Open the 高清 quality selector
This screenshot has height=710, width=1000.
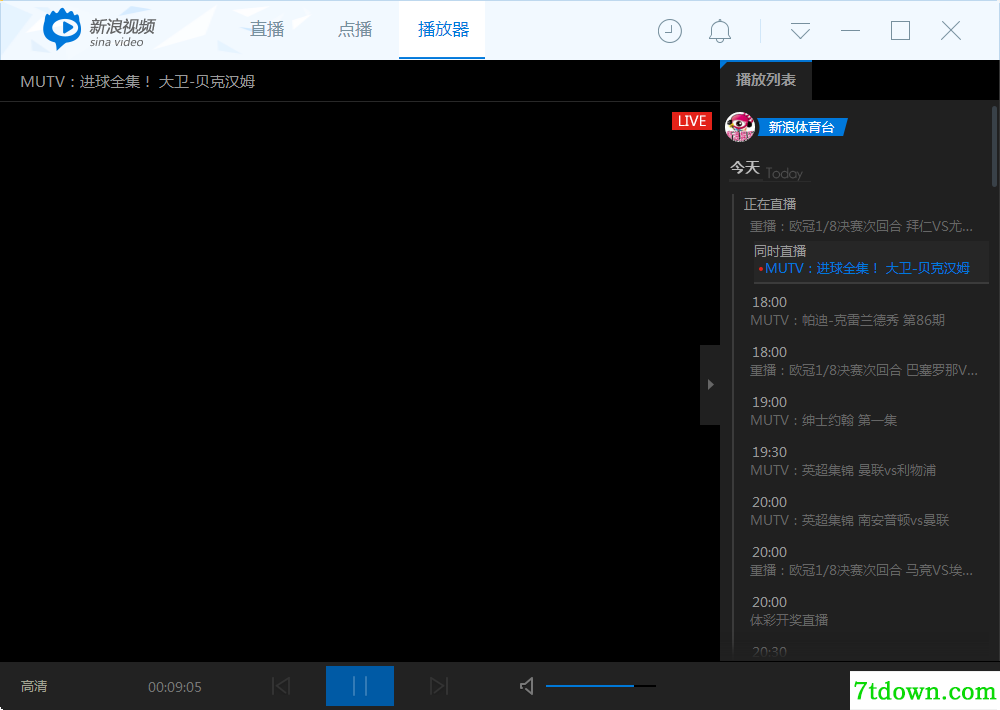pyautogui.click(x=34, y=686)
